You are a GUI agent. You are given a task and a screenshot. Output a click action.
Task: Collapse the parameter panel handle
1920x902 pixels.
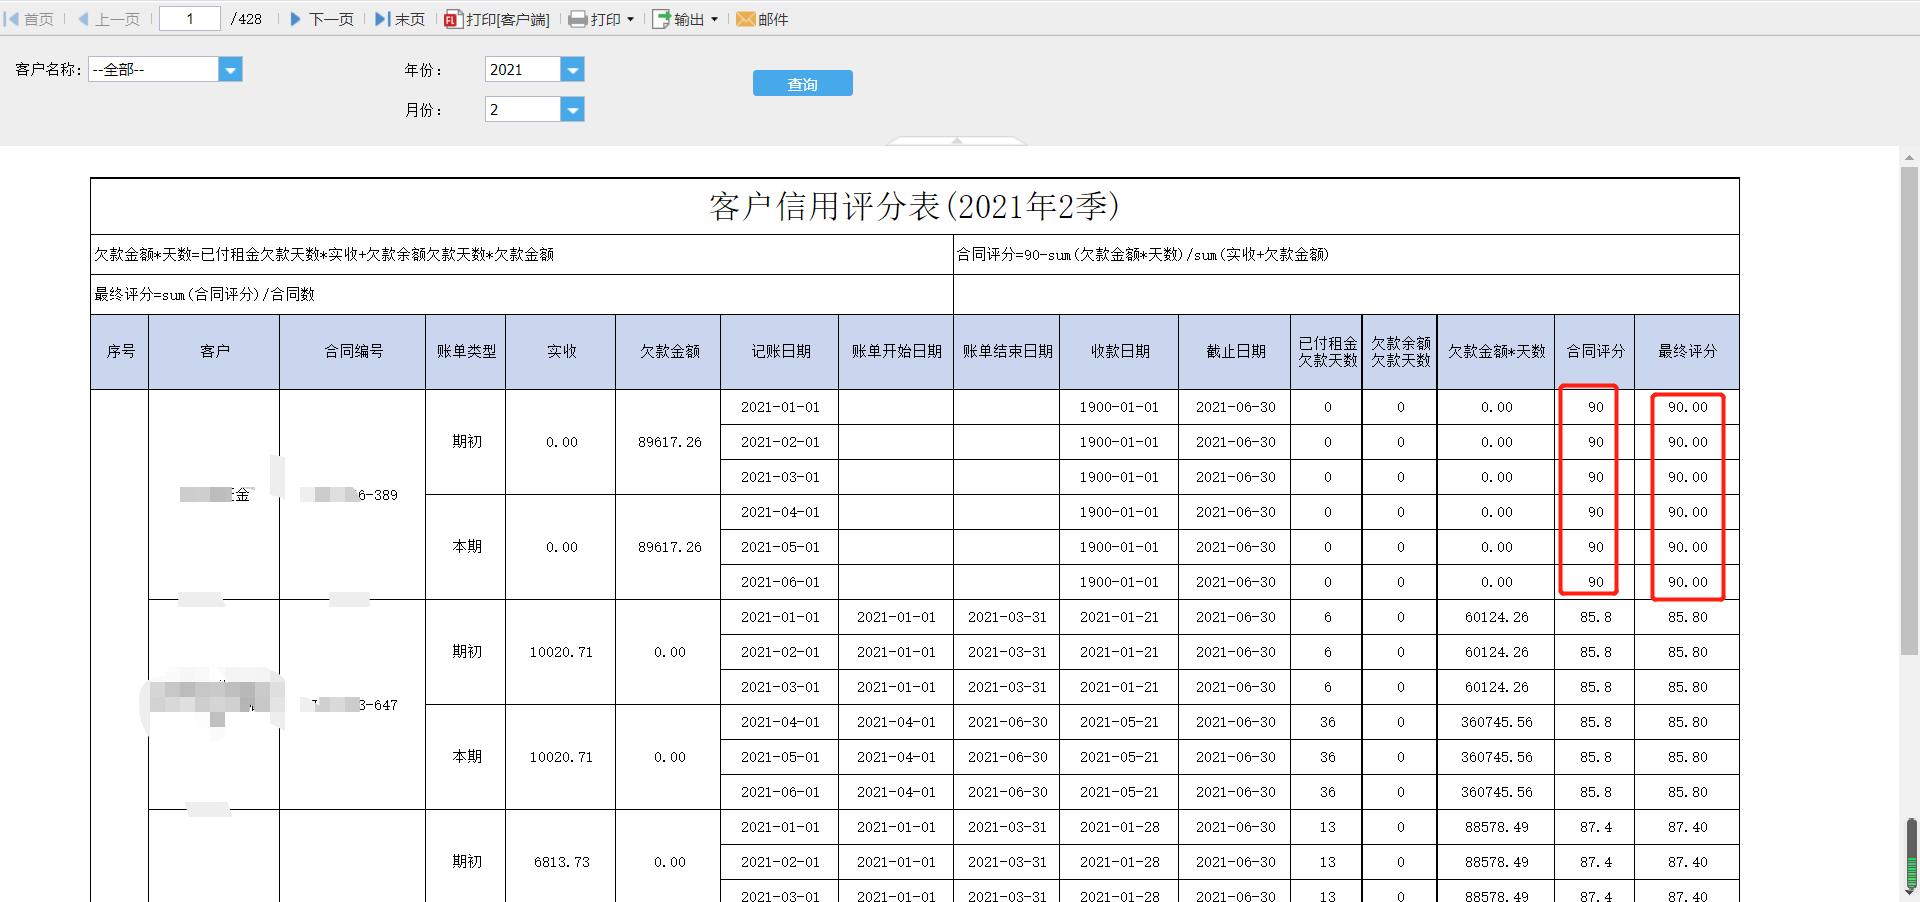957,141
